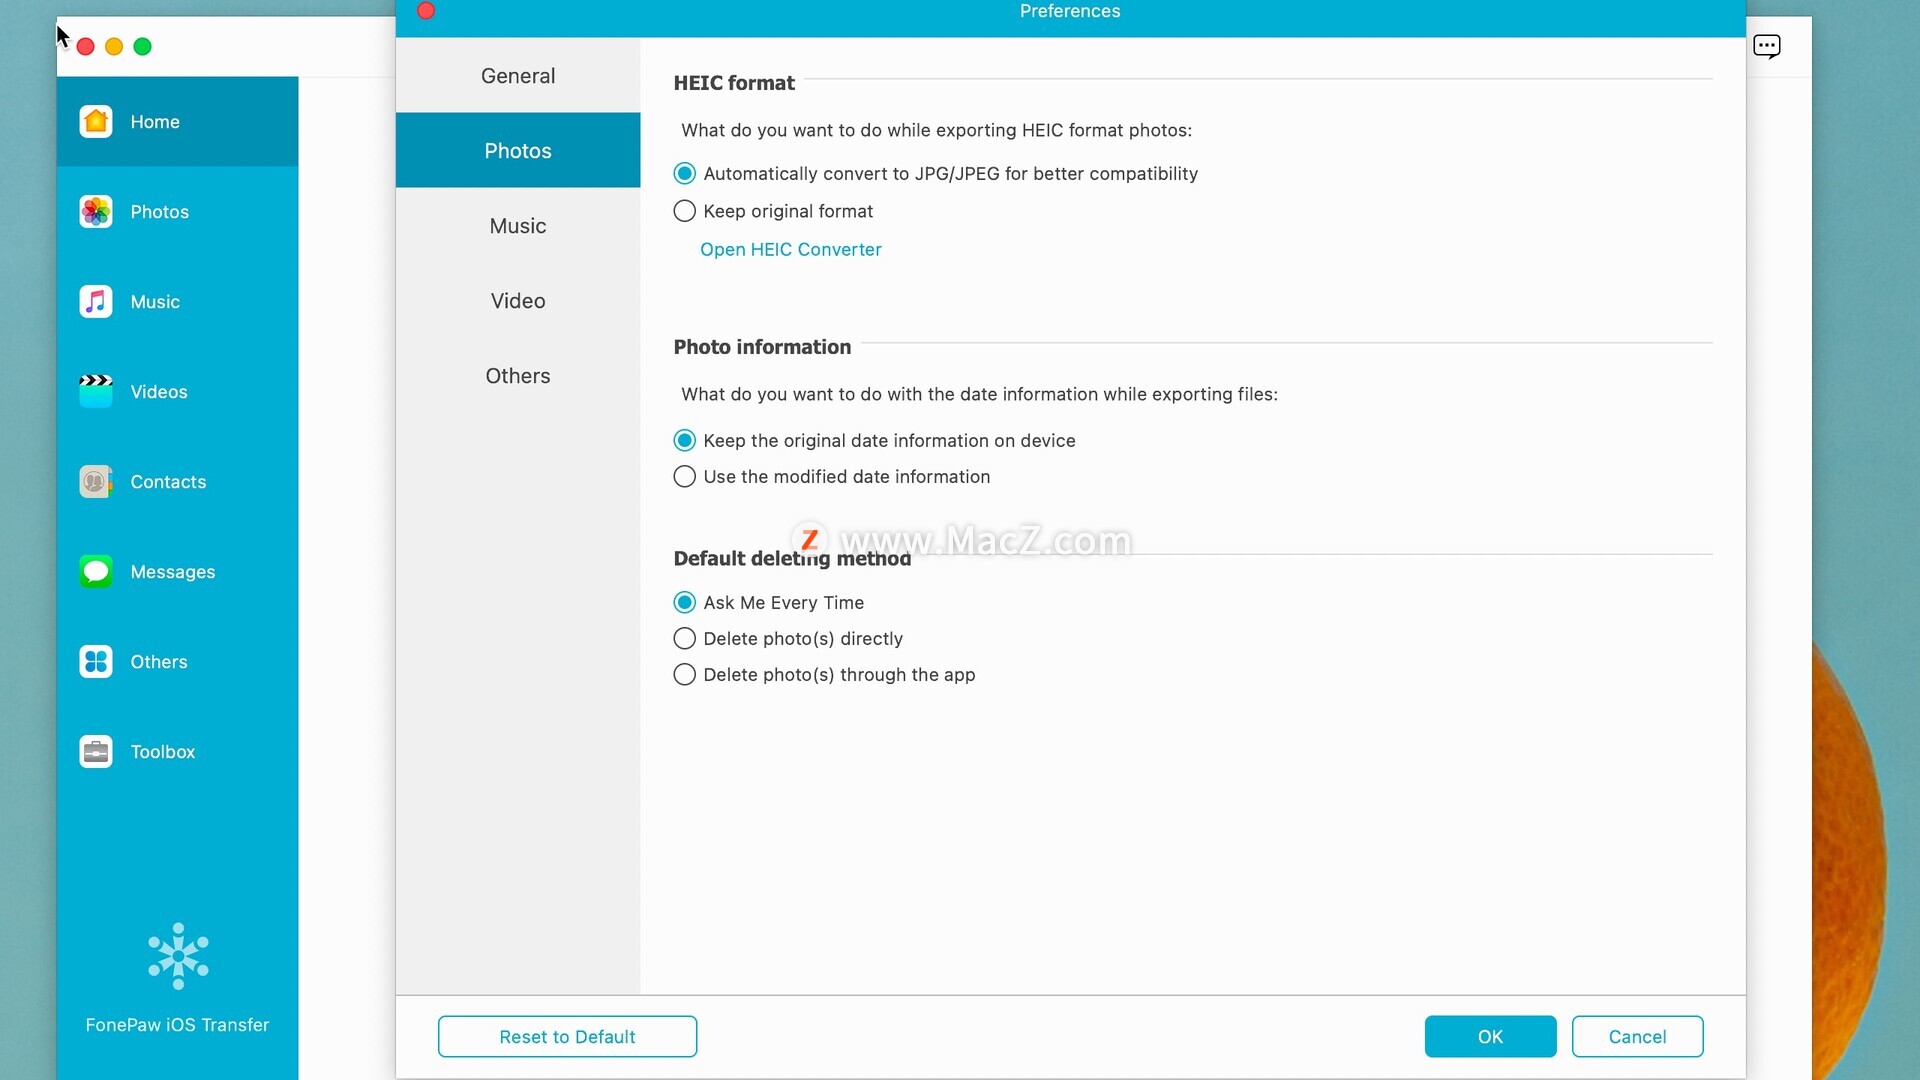
Task: Open the feedback chat bubble icon
Action: pyautogui.click(x=1767, y=46)
